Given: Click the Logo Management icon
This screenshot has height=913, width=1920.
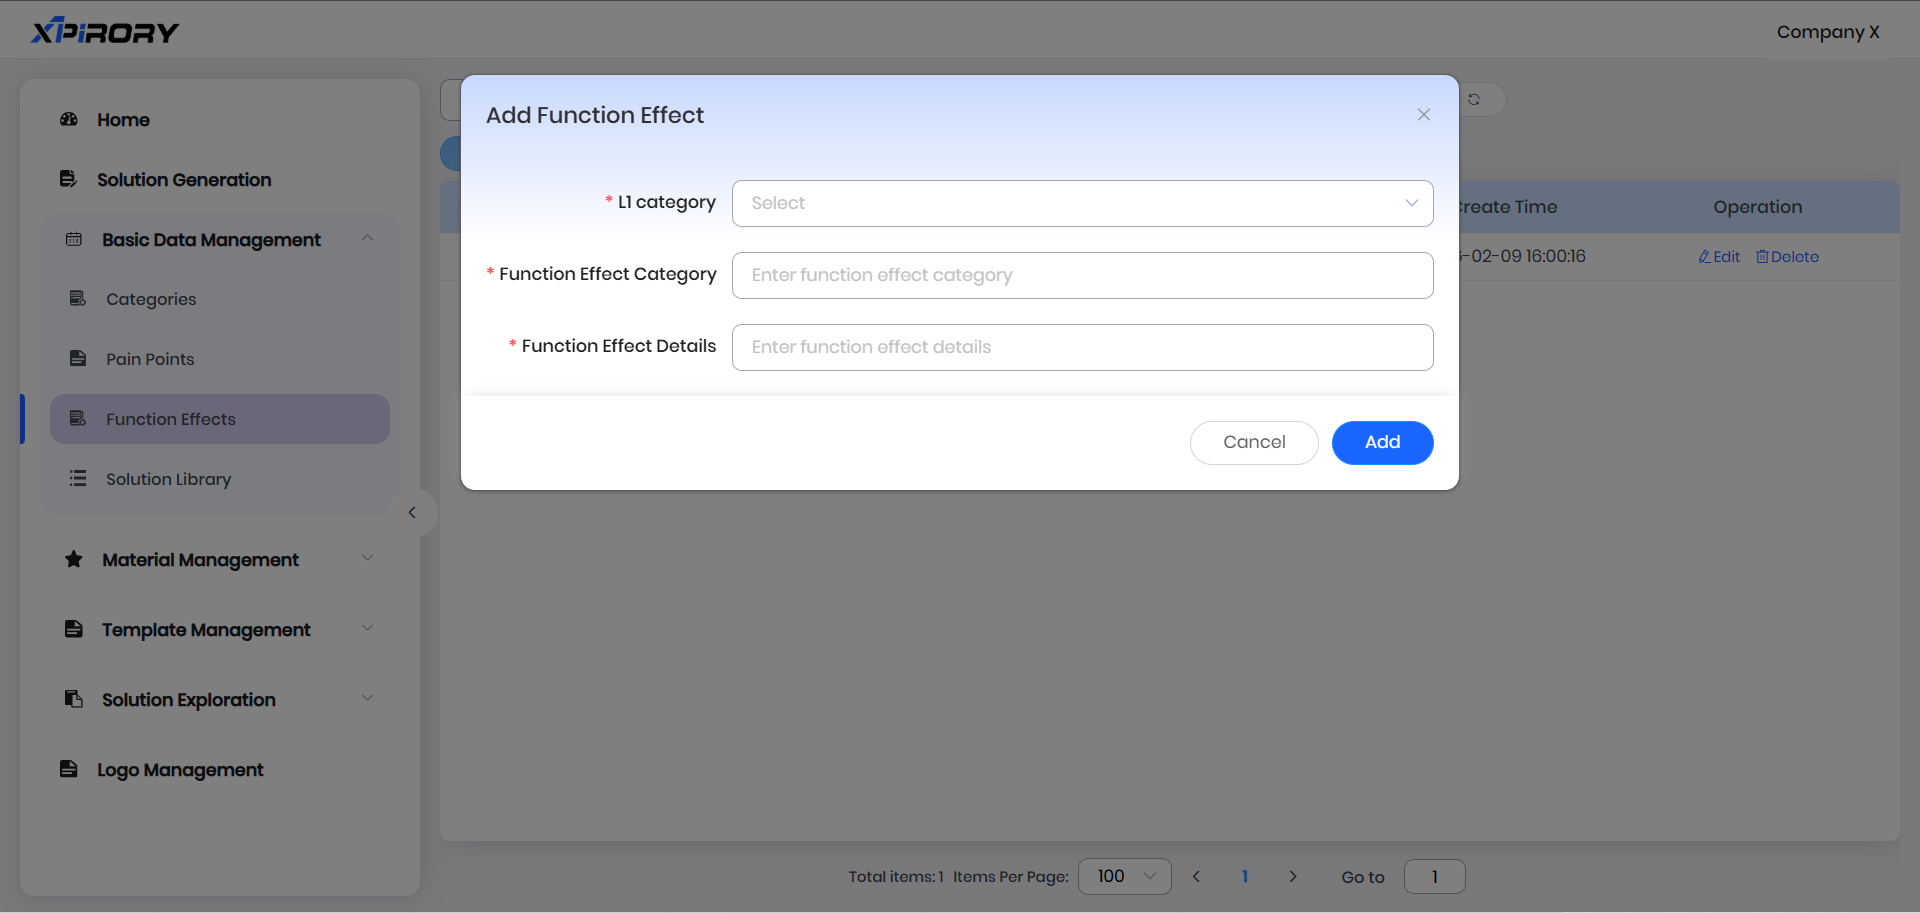Looking at the screenshot, I should click(69, 770).
